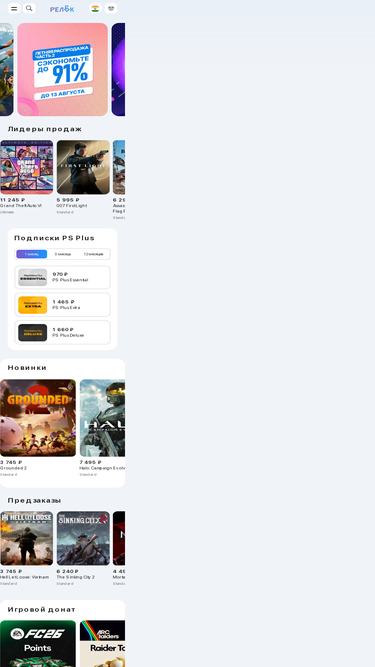Screen dimensions: 375x667
Task: Open The Sinking City 2 preorder
Action: coord(83,539)
